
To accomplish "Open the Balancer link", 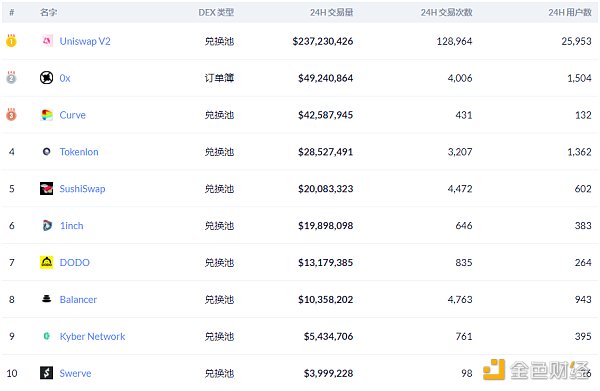I will coord(78,300).
